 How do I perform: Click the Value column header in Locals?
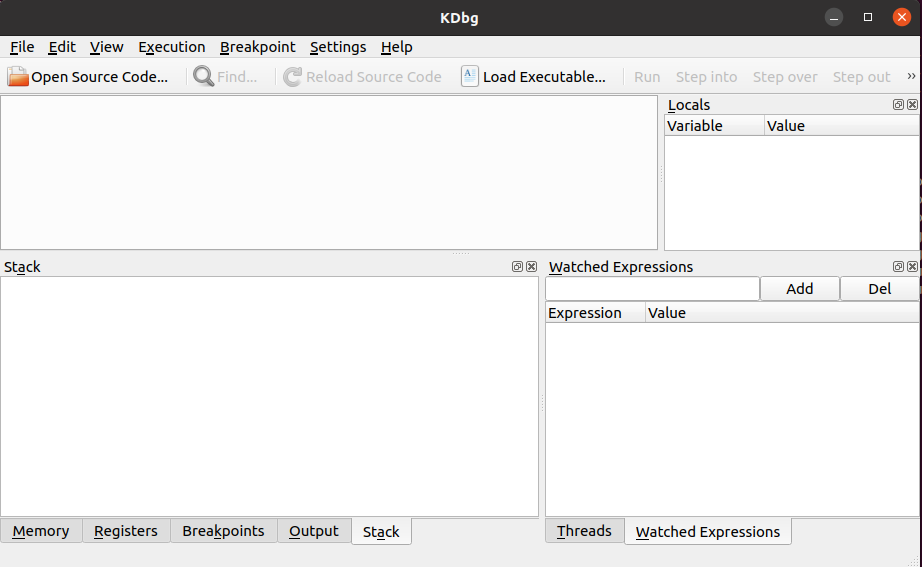(x=842, y=126)
